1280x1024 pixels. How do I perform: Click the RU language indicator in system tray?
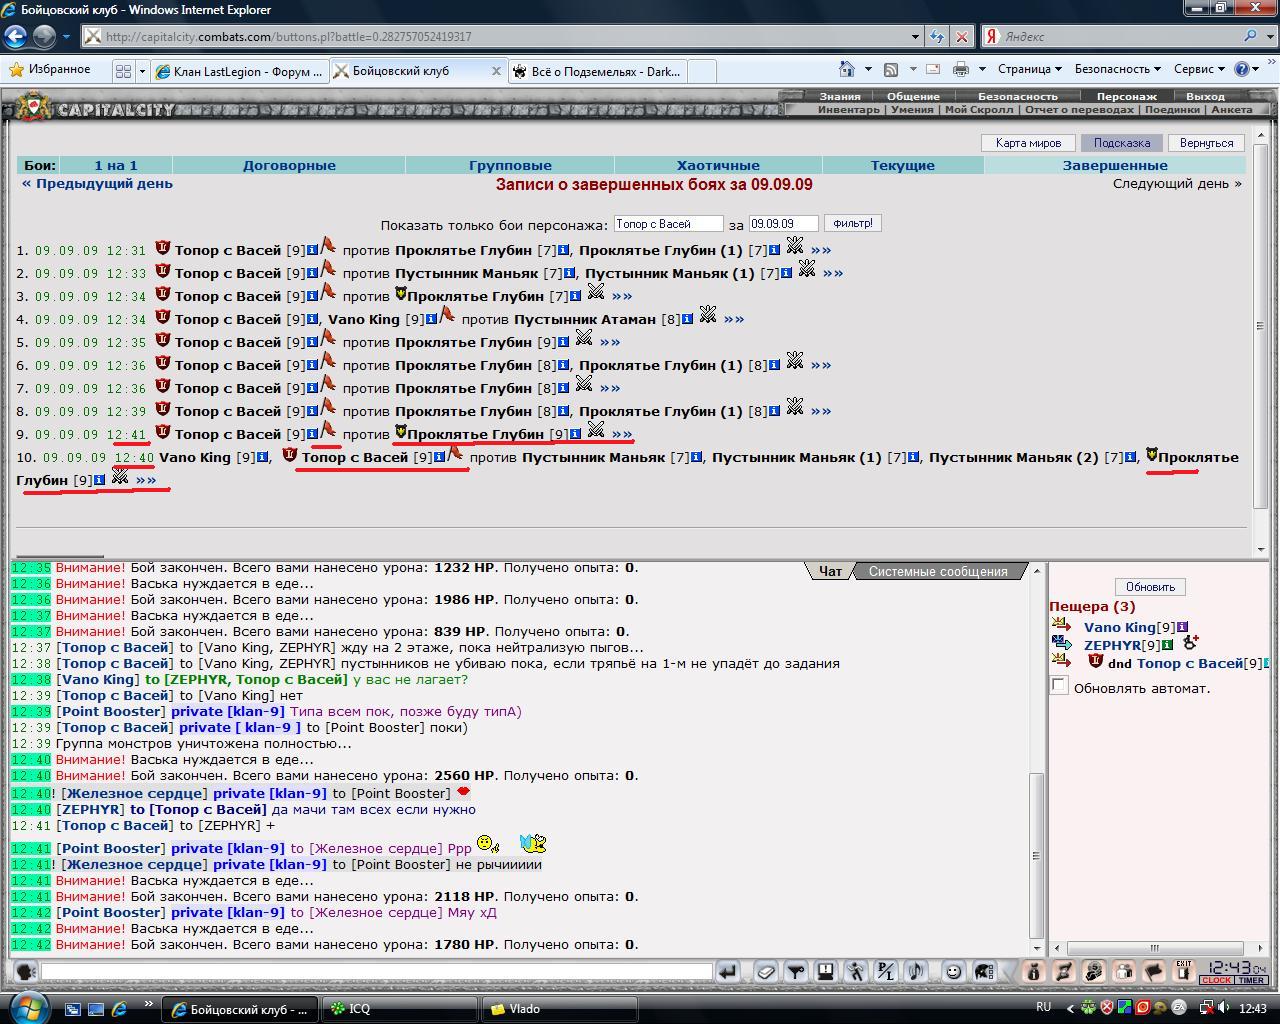pos(1043,1007)
